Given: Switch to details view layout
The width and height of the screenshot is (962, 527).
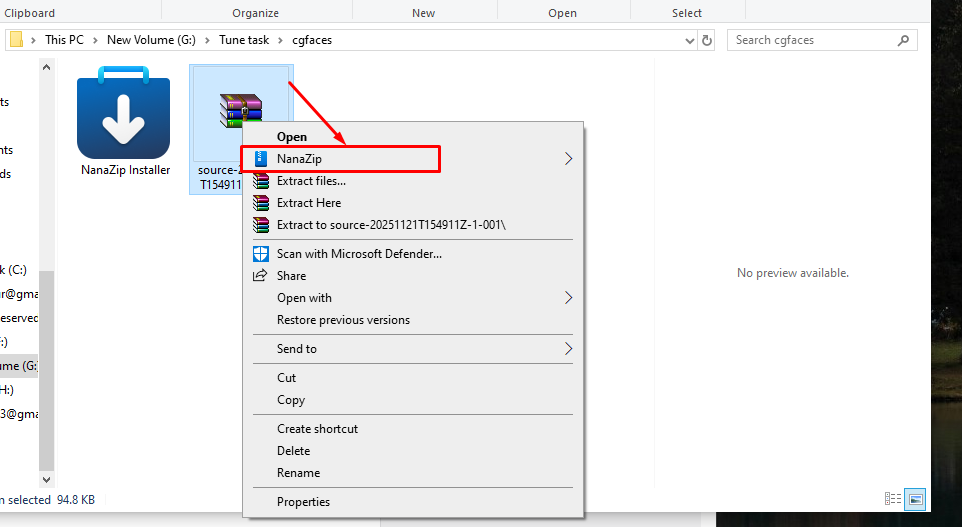Looking at the screenshot, I should pos(893,499).
